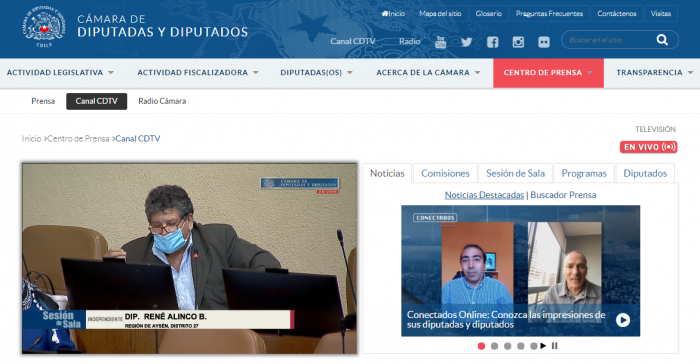Image resolution: width=700 pixels, height=364 pixels.
Task: Open the Instagram profile icon
Action: (x=518, y=42)
